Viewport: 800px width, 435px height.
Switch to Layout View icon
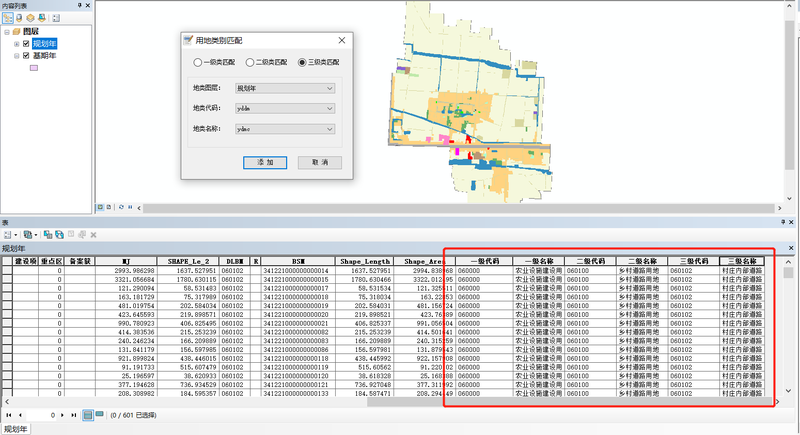[109, 207]
